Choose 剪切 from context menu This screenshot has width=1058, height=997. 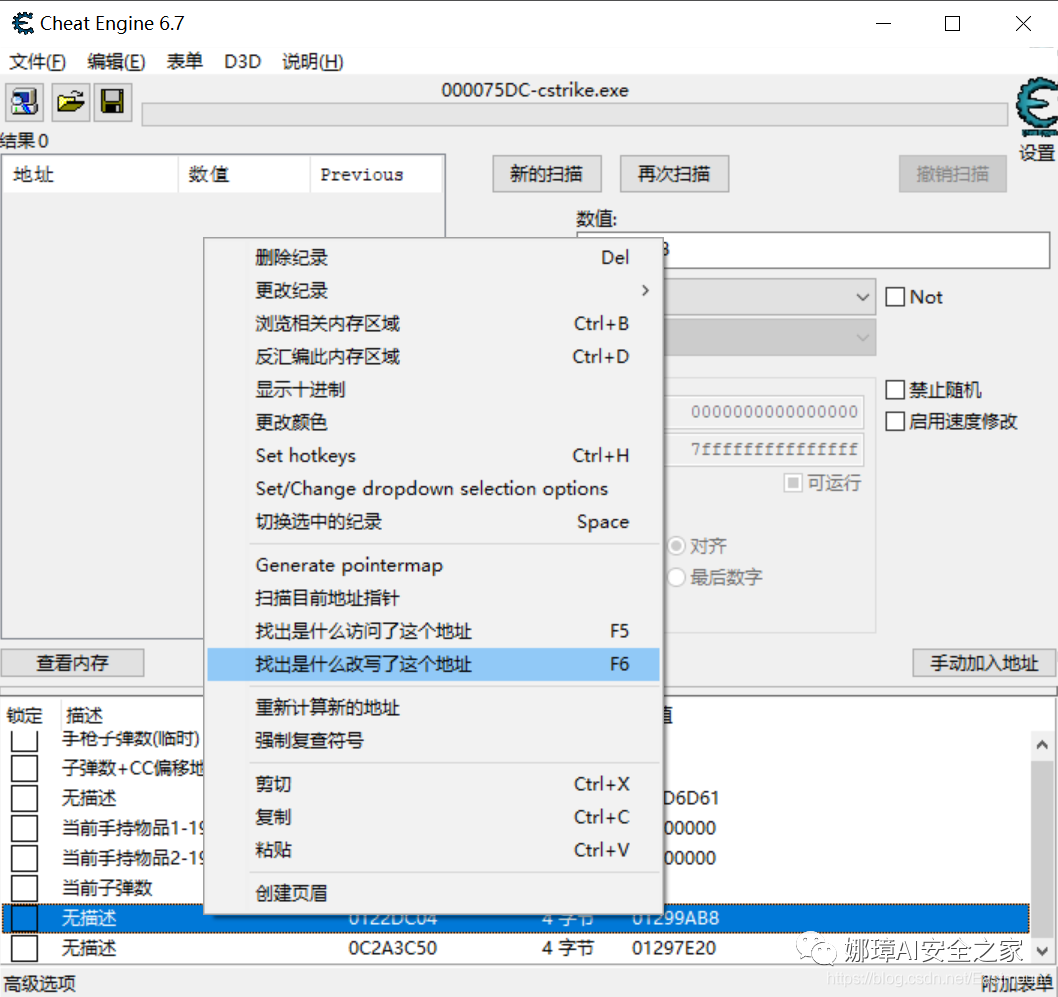coord(433,784)
